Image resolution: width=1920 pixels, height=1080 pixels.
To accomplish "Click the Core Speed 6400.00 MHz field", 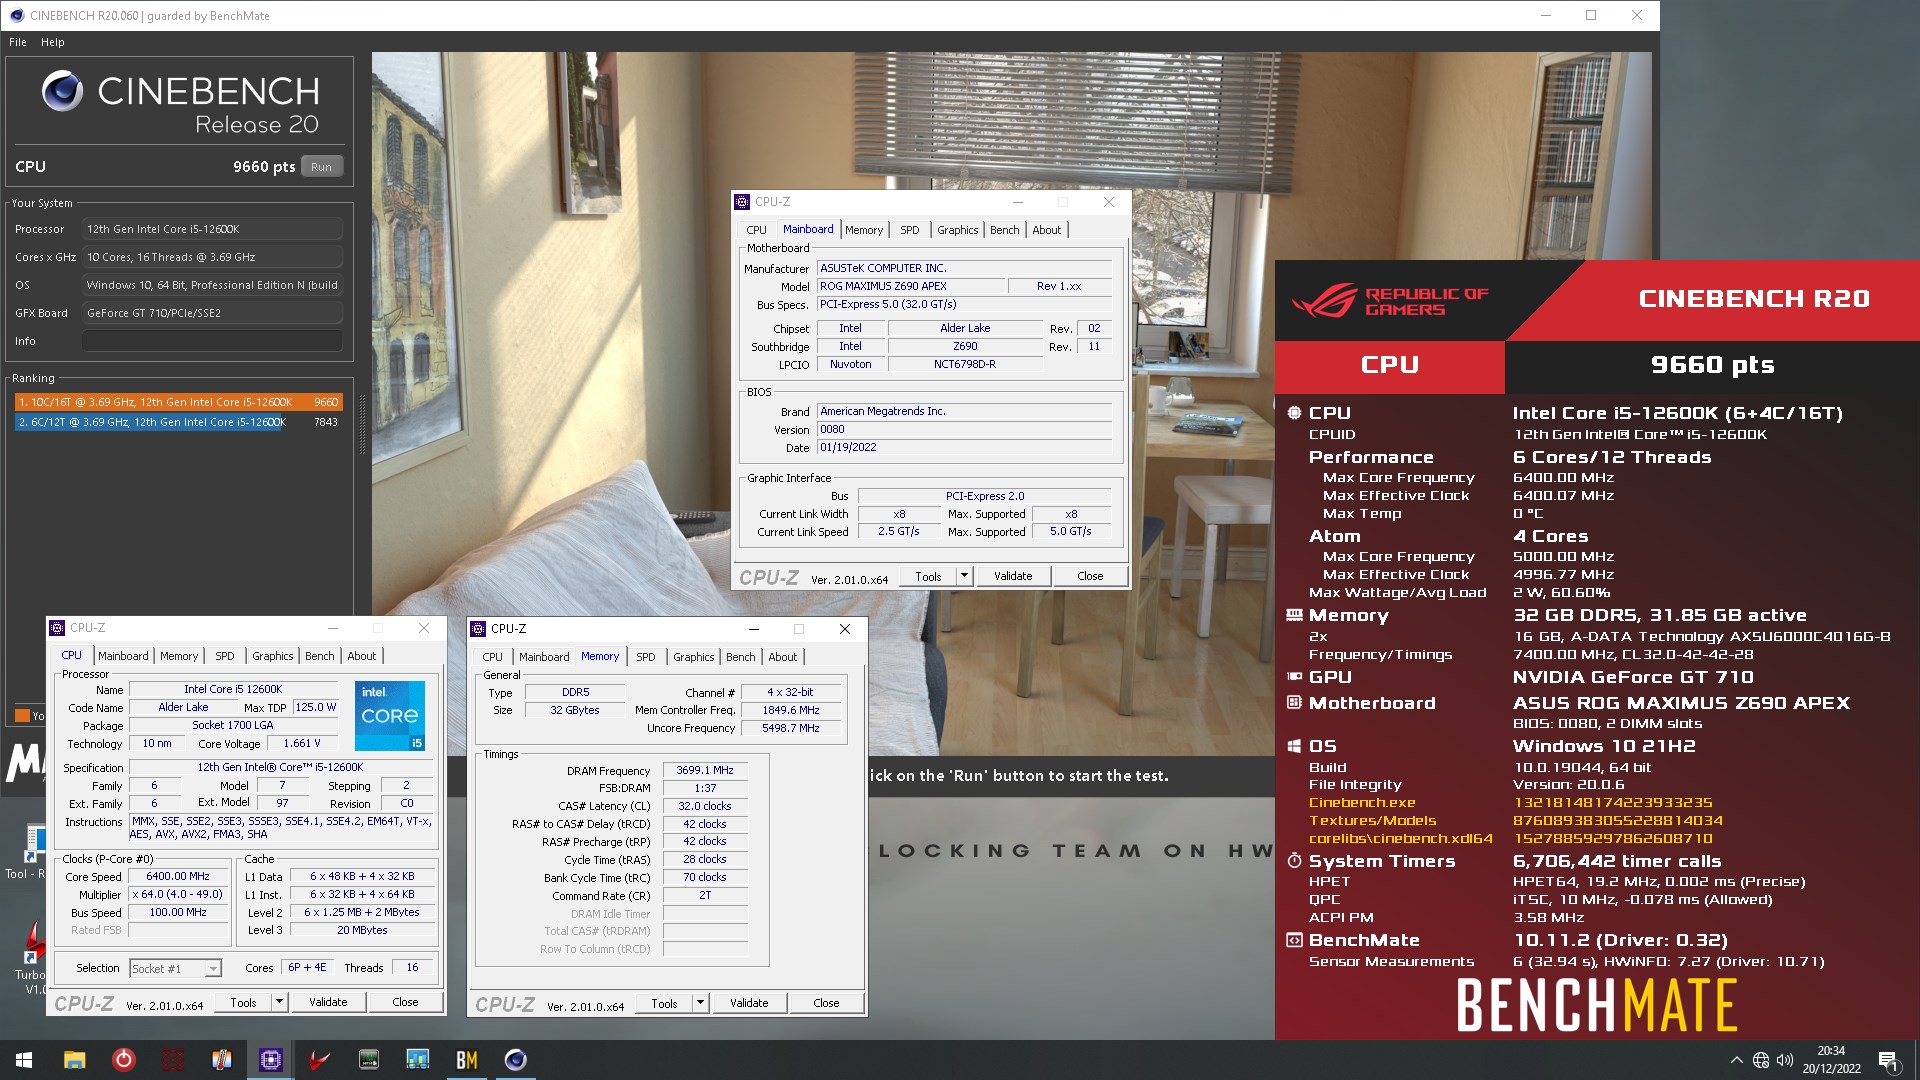I will 178,876.
